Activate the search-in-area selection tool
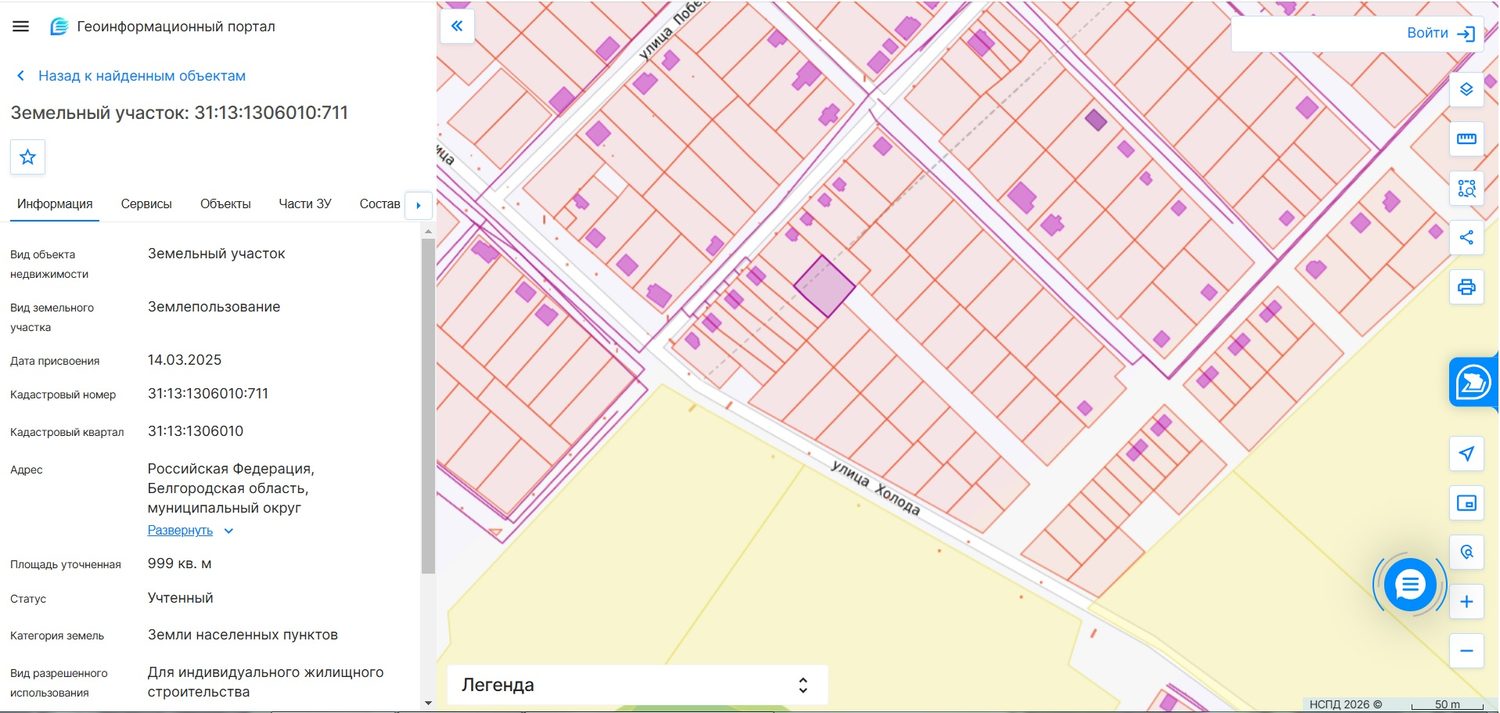This screenshot has width=1500, height=713. point(1467,188)
